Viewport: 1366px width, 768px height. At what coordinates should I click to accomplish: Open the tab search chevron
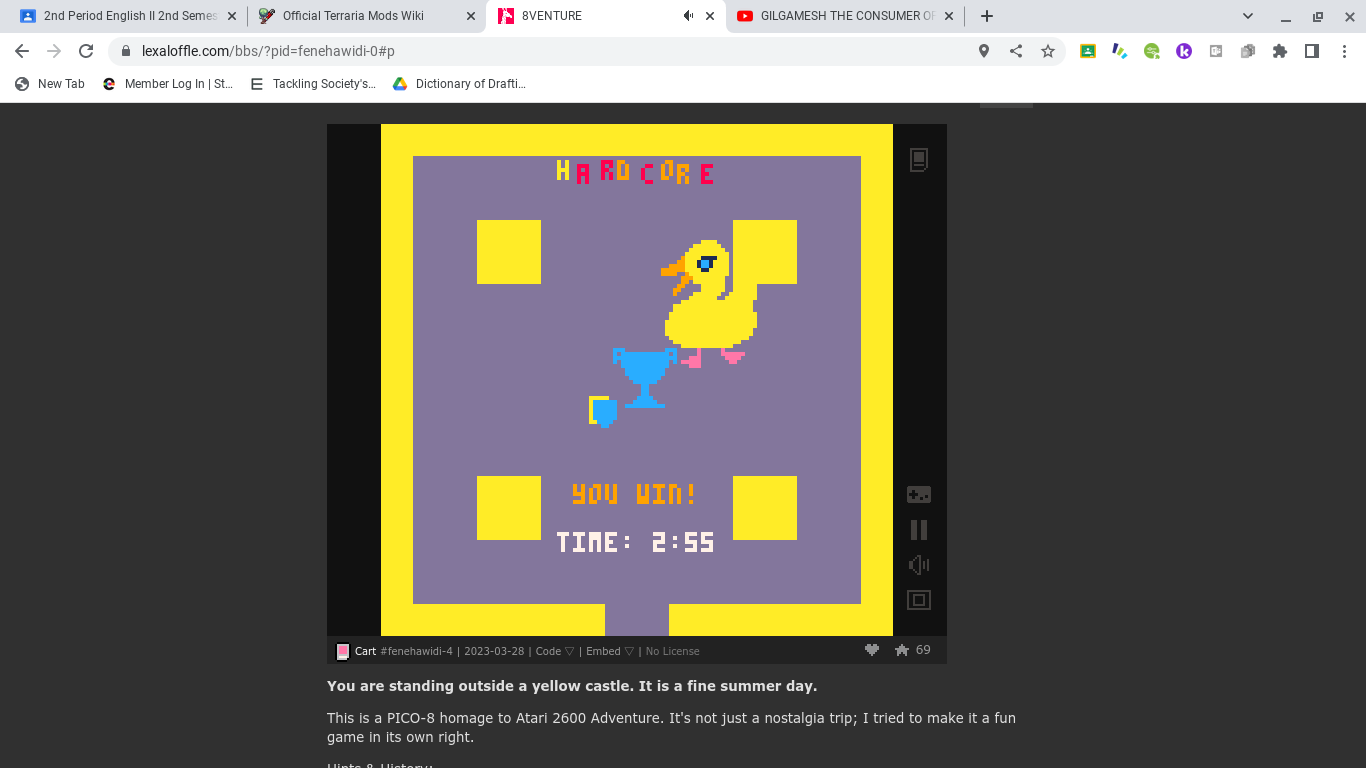[x=1248, y=16]
